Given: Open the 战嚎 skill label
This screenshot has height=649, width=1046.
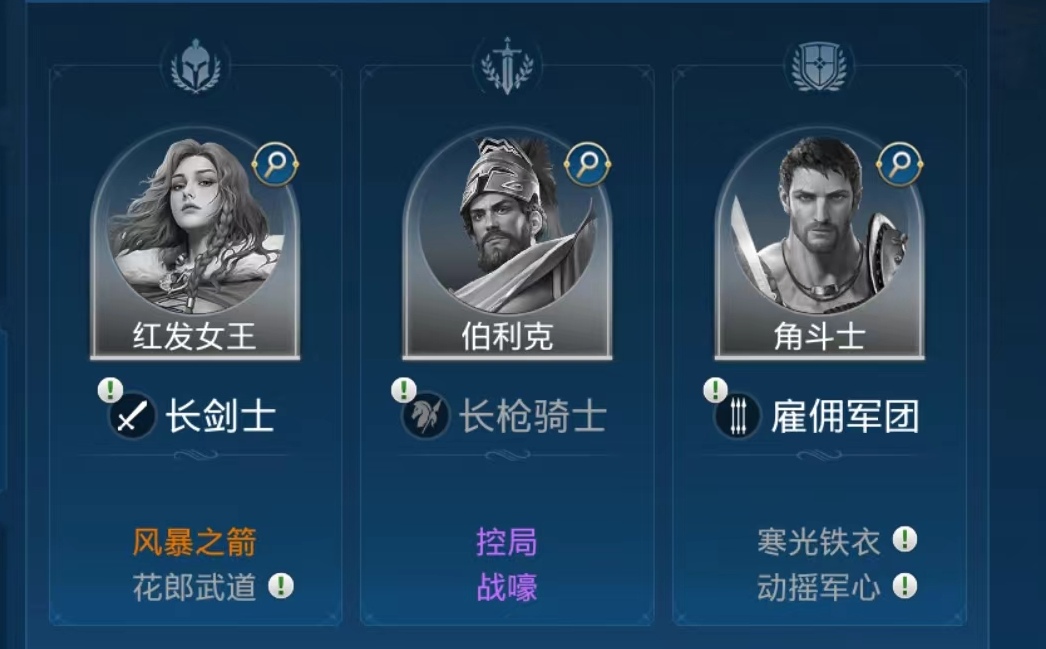Looking at the screenshot, I should 507,588.
